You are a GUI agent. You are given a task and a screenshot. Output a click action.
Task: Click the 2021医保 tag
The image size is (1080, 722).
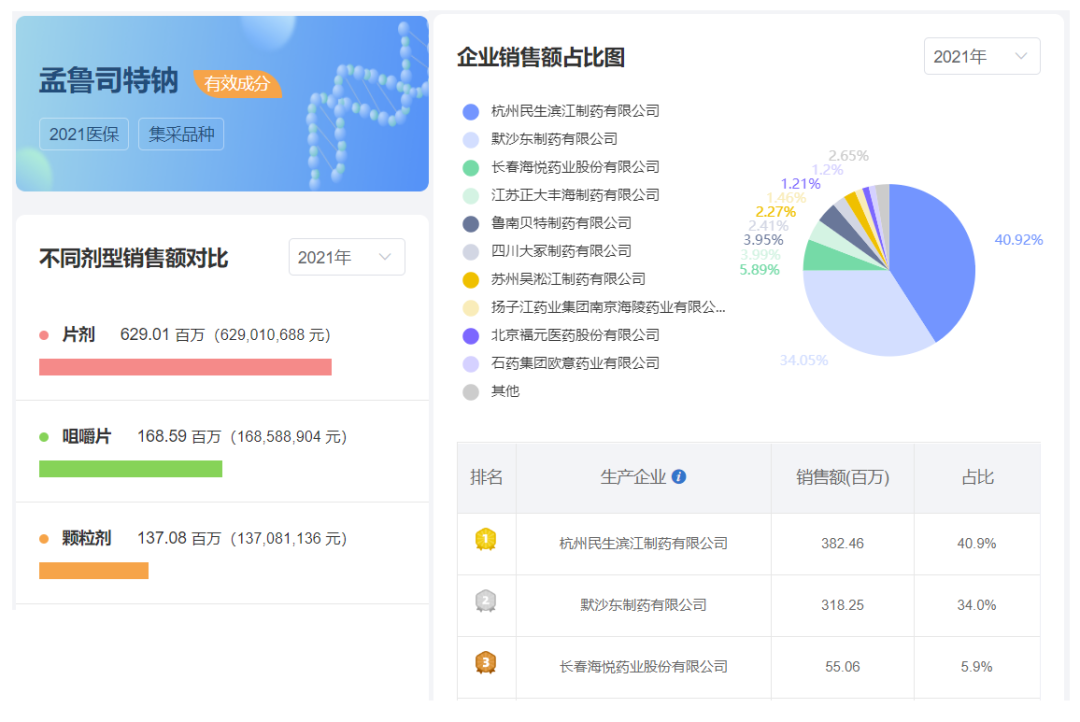[84, 134]
